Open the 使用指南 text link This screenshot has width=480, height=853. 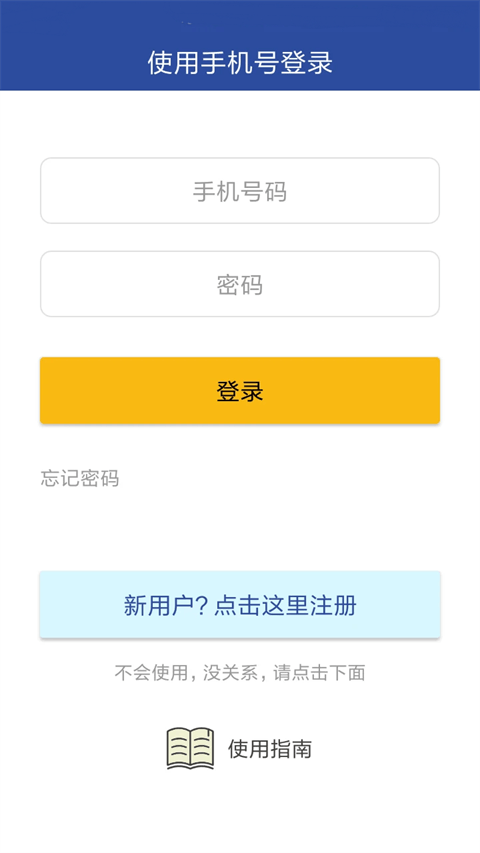270,749
